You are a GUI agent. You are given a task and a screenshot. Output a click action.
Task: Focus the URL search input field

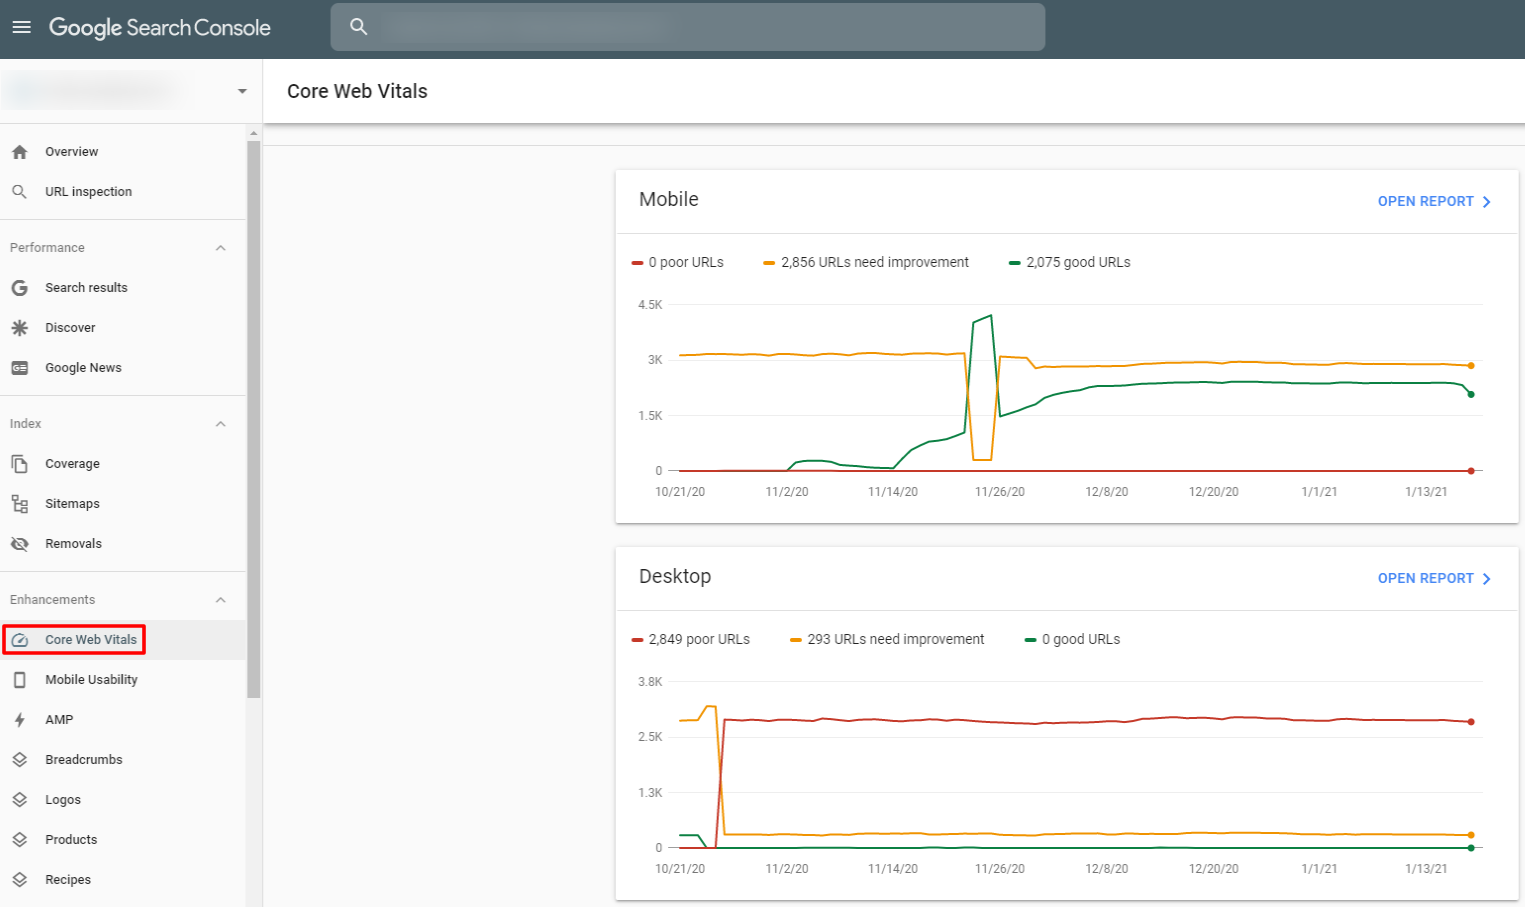coord(688,27)
